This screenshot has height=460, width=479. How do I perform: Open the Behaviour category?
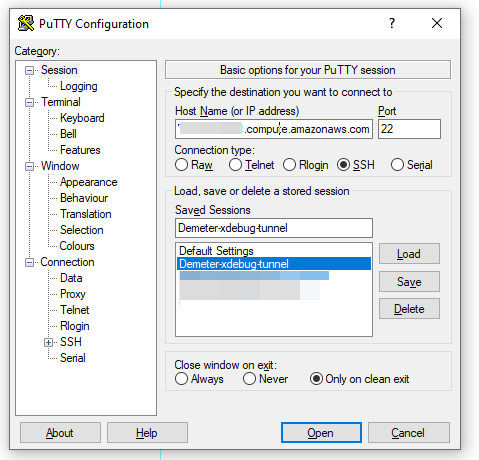(84, 198)
